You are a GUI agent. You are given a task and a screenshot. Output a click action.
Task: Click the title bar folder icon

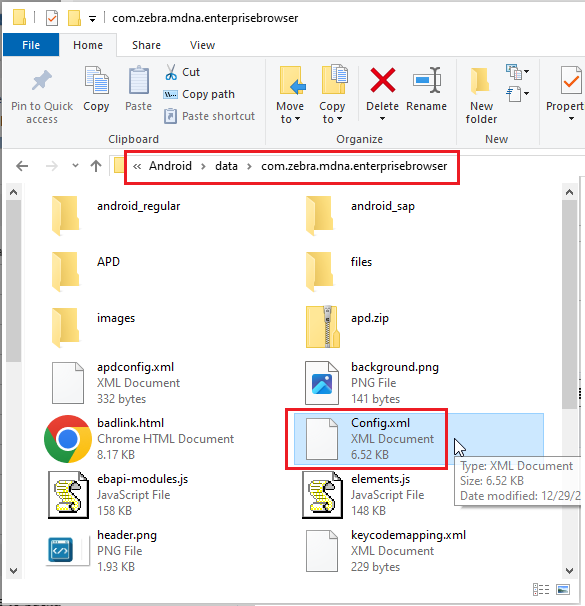(x=19, y=17)
